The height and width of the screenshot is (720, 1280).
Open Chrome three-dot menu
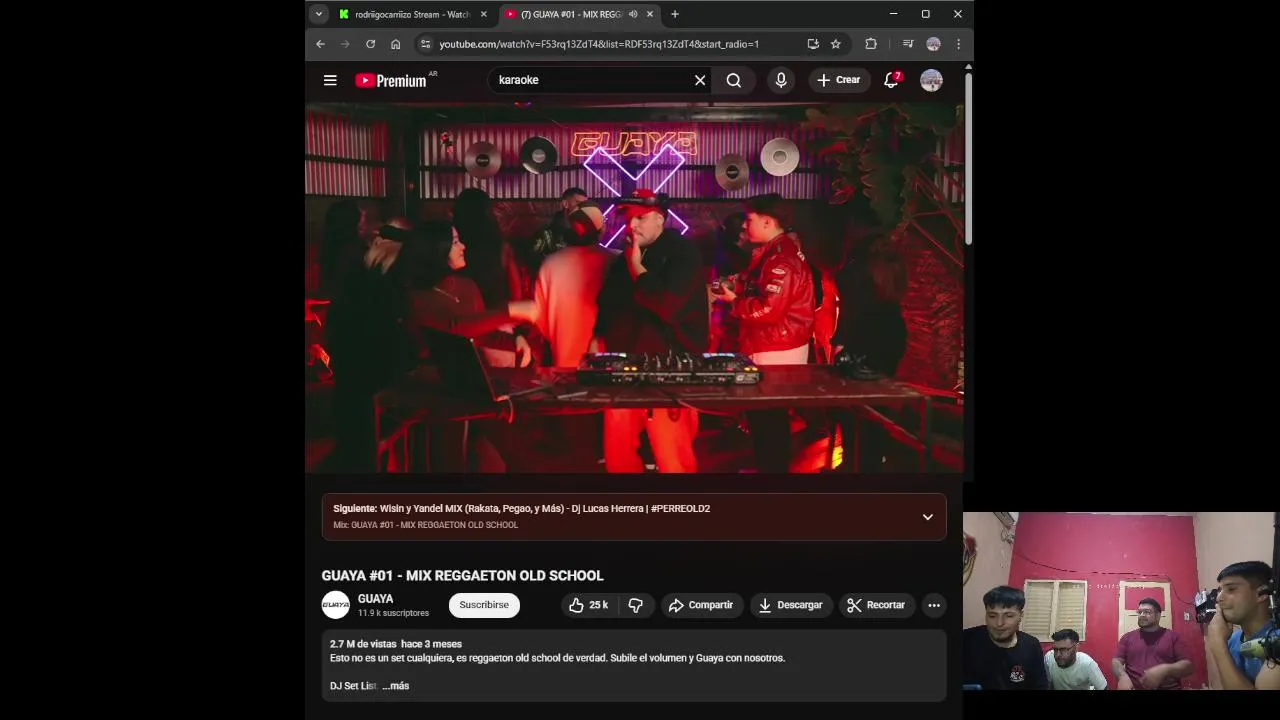[x=958, y=44]
